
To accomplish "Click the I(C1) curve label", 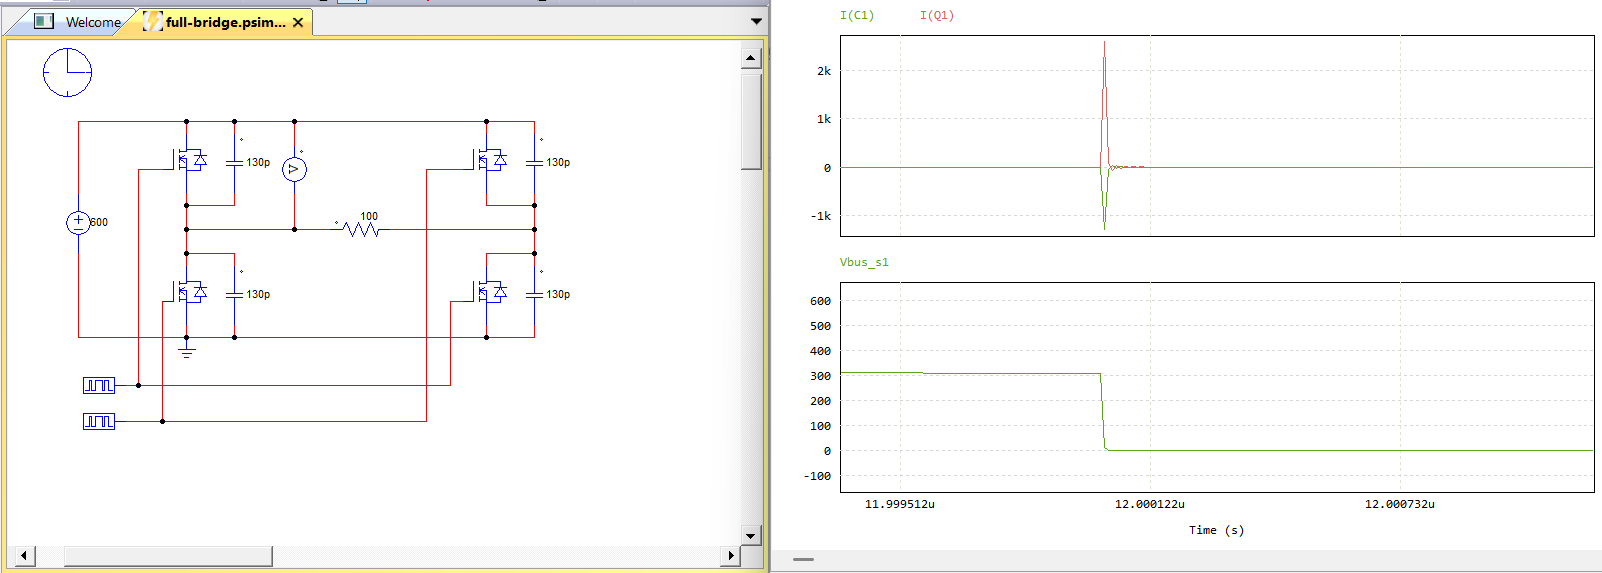I will [857, 15].
